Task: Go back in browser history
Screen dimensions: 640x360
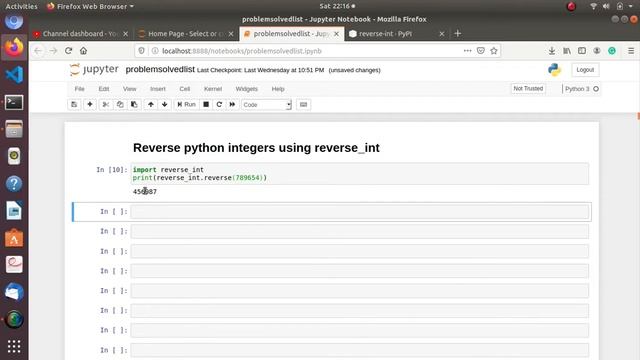Action: [38, 51]
